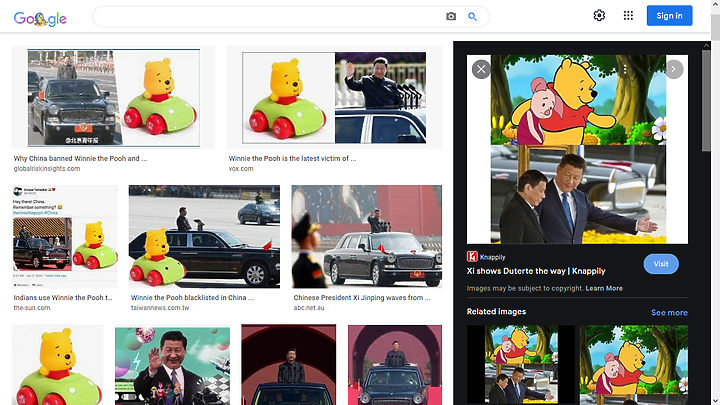Click the Knappily source name text
Viewport: 720px width, 405px height.
(x=493, y=257)
